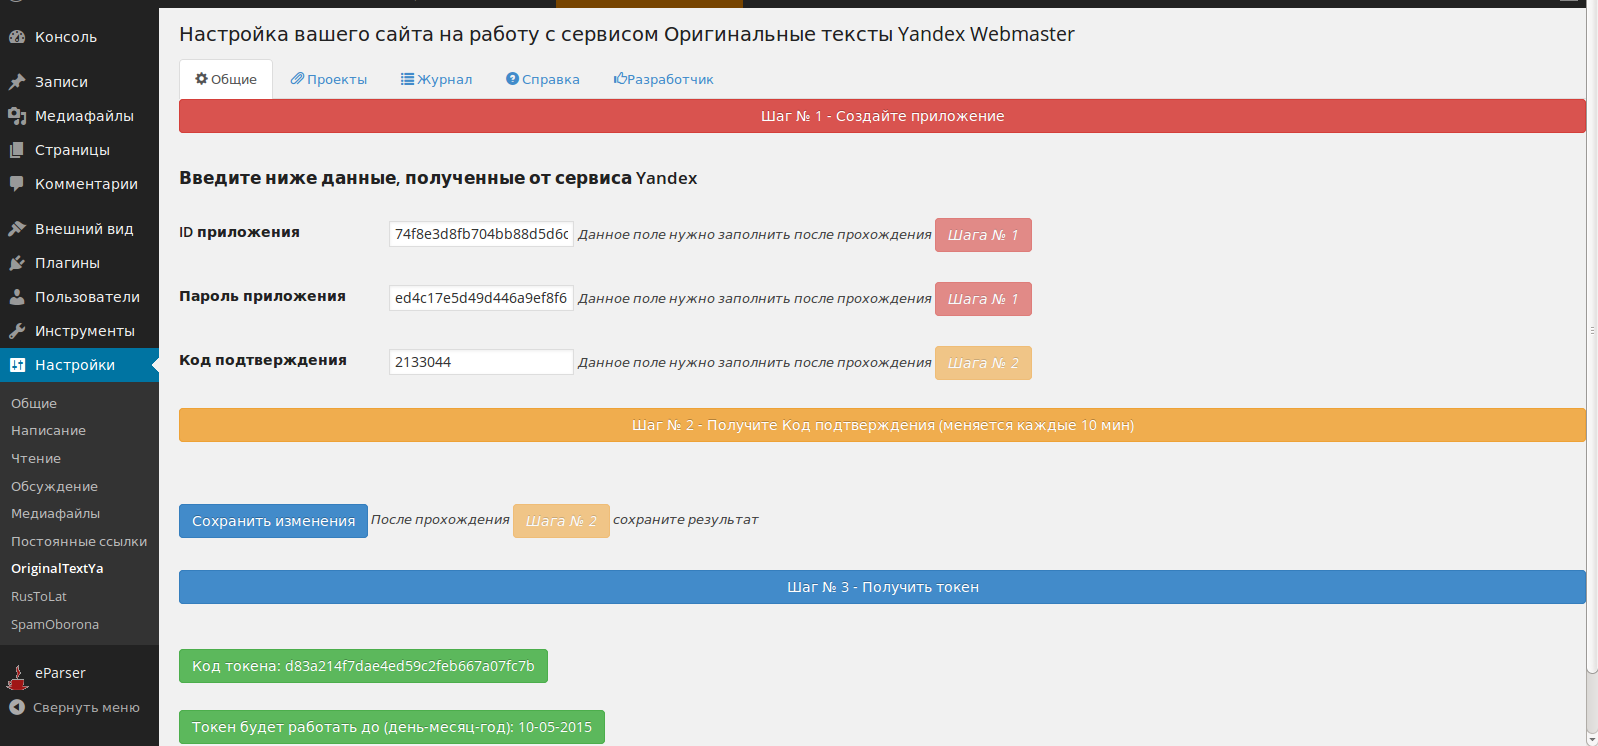Viewport: 1598px width, 746px height.
Task: Click the green Токен будет работать до label
Action: [x=392, y=727]
